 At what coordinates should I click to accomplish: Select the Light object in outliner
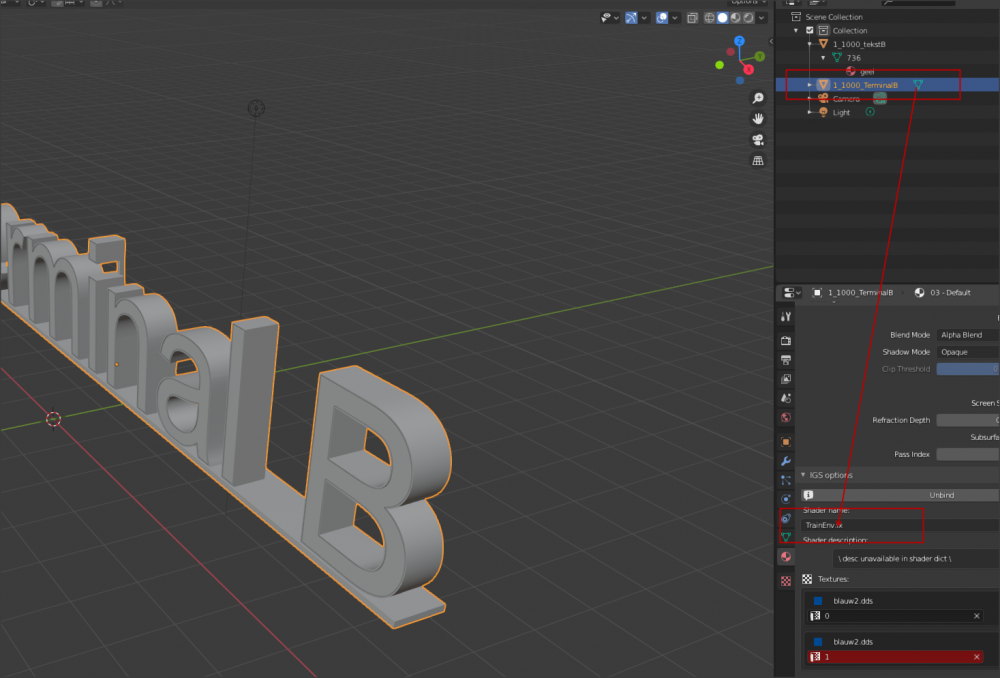[x=841, y=113]
